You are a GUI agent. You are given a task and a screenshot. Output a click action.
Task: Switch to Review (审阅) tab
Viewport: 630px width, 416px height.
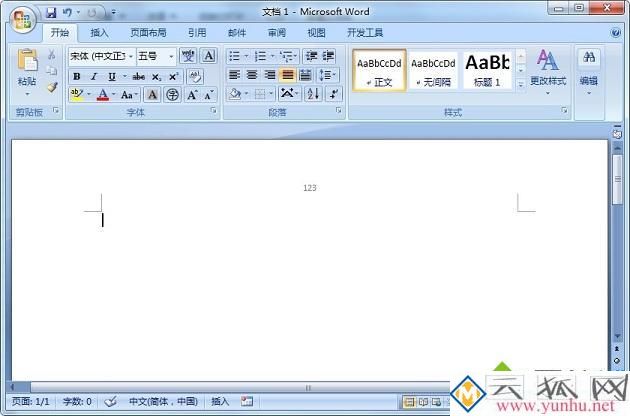(276, 33)
